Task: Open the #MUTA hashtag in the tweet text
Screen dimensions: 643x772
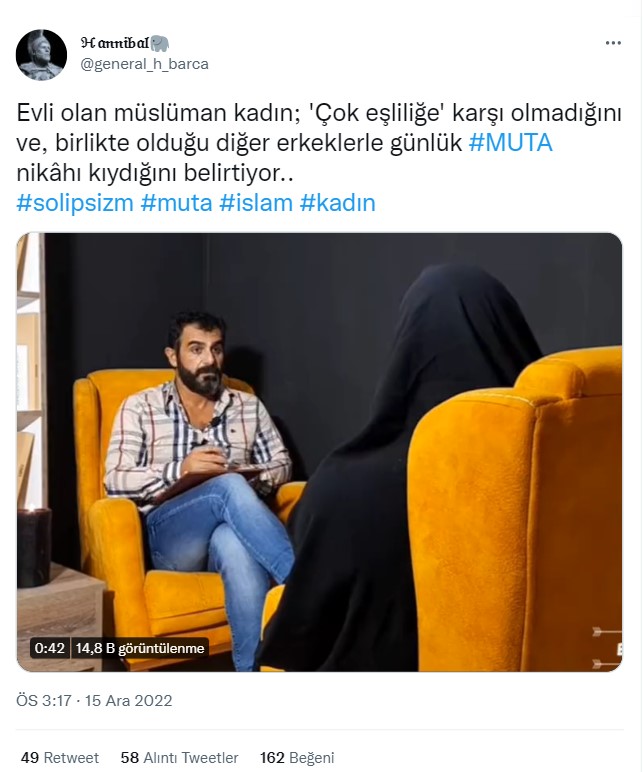Action: (510, 143)
